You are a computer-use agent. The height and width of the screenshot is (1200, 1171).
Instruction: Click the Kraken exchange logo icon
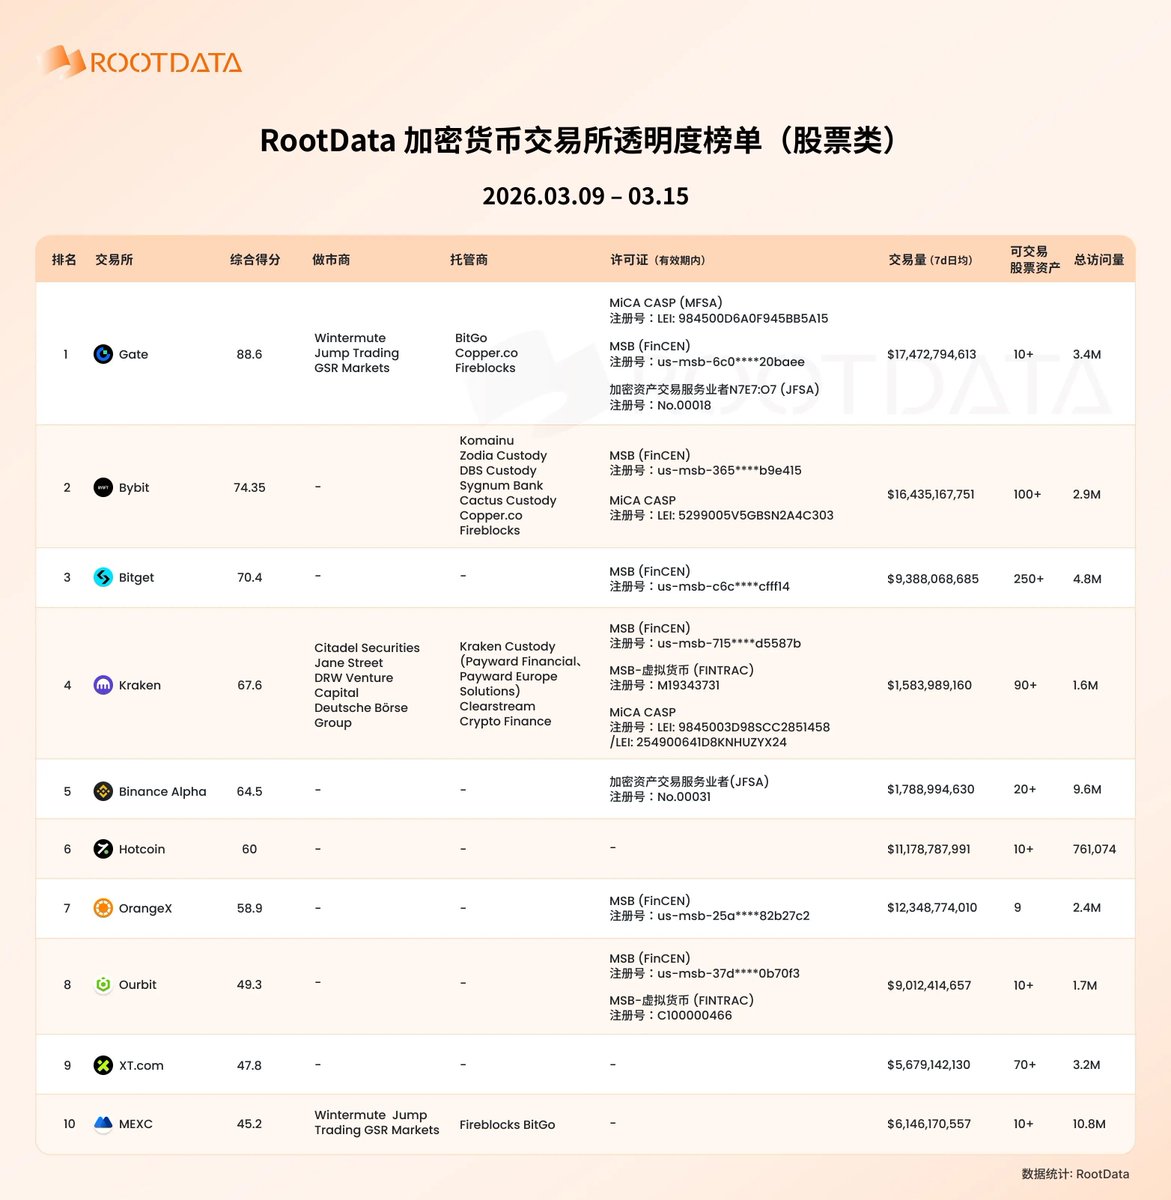coord(103,685)
